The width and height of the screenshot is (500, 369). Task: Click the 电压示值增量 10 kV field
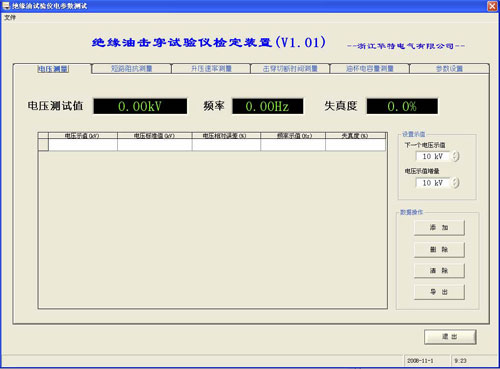[433, 183]
